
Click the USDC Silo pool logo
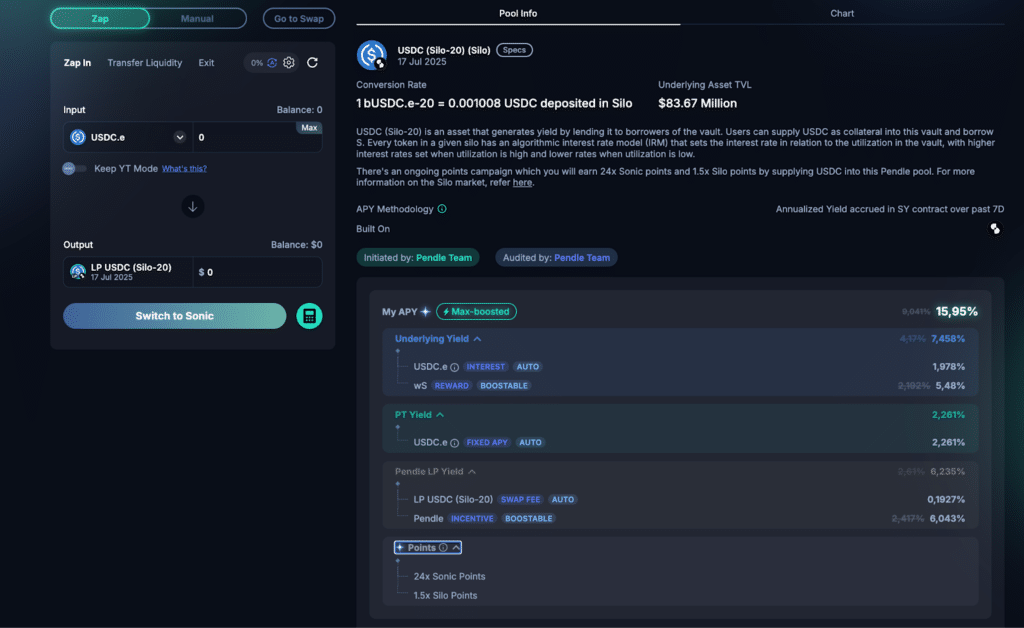point(372,55)
